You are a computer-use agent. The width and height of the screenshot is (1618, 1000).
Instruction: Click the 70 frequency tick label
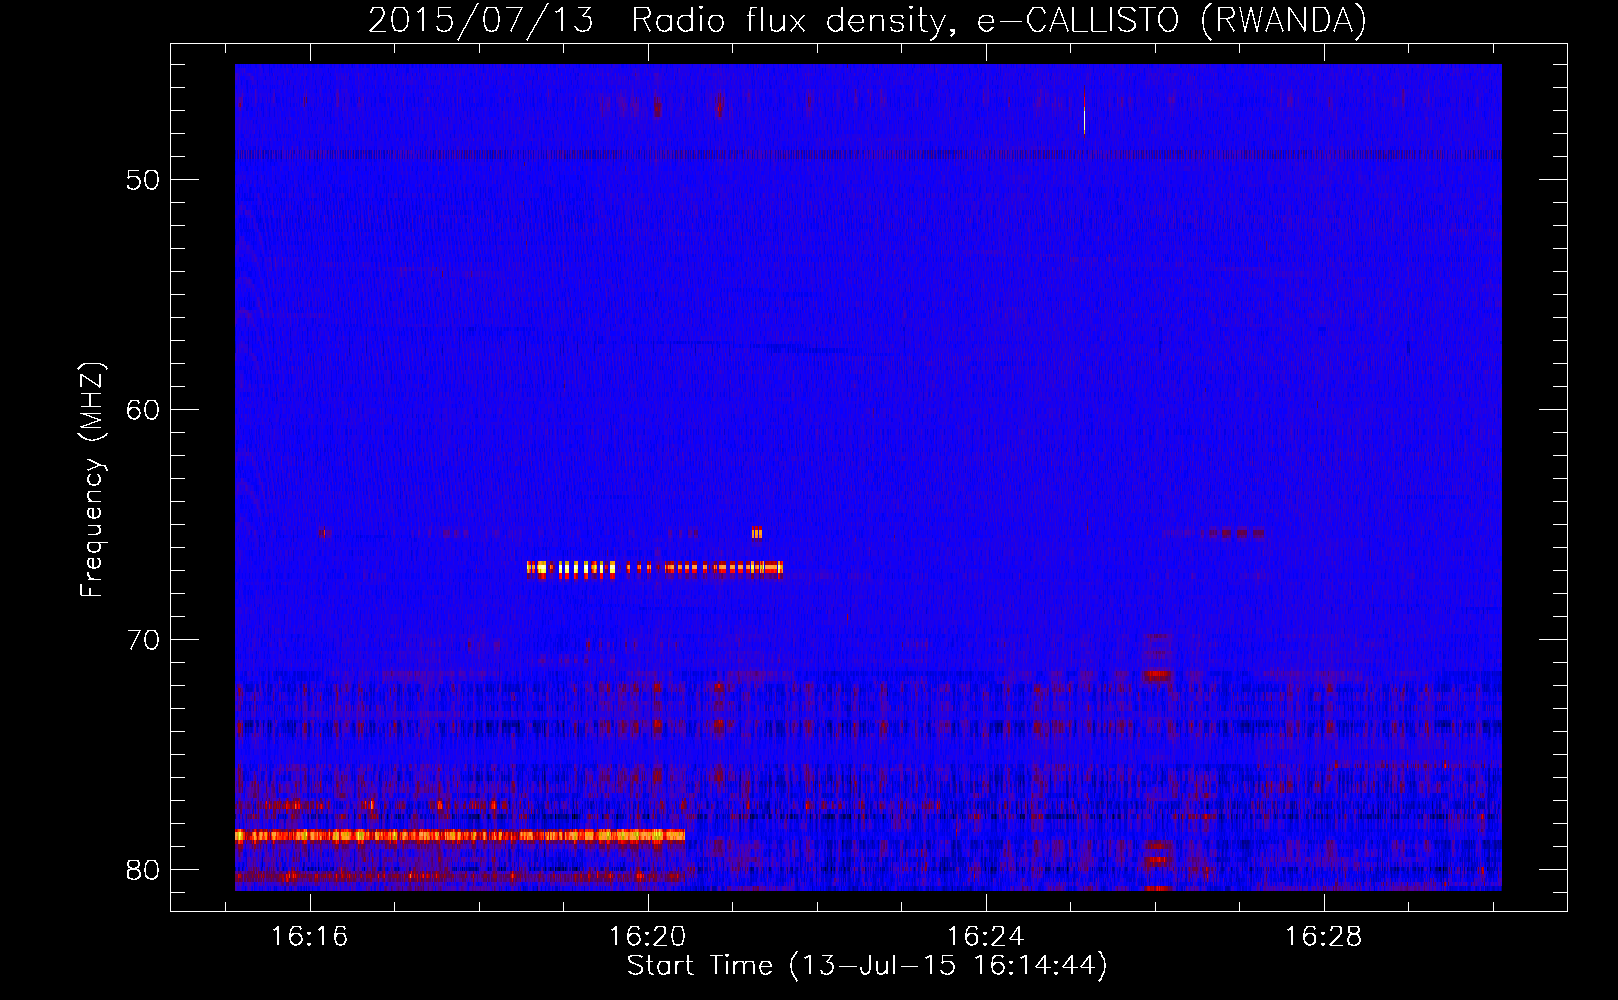(x=143, y=640)
